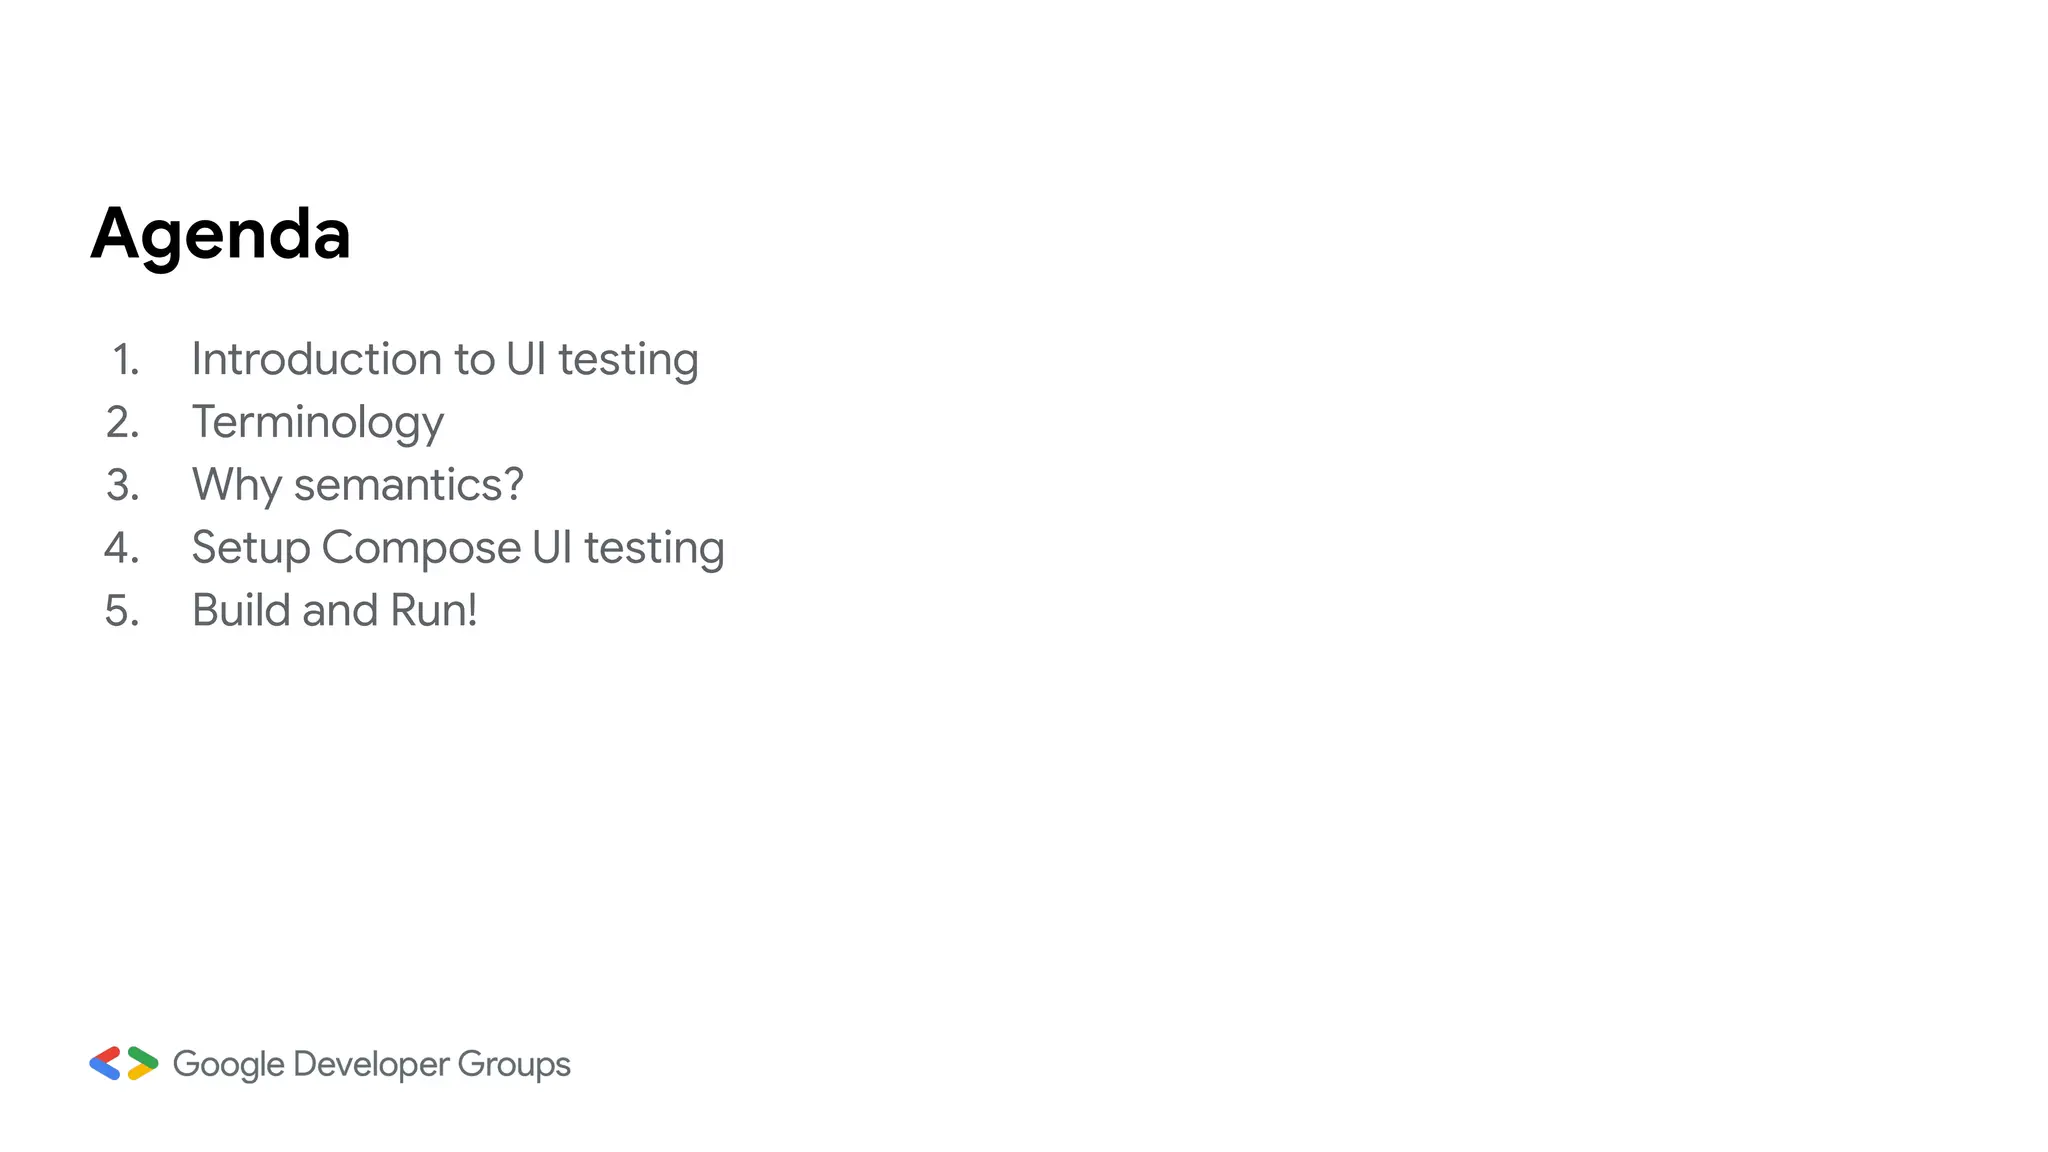Click list number 2.
The height and width of the screenshot is (1152, 2048).
pos(122,423)
